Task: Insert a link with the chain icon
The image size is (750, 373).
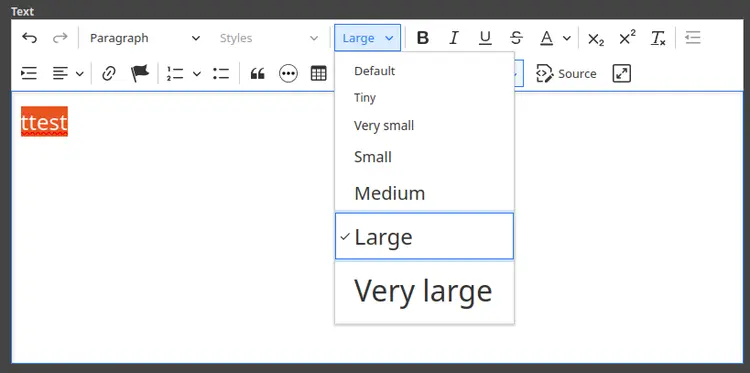Action: point(109,74)
